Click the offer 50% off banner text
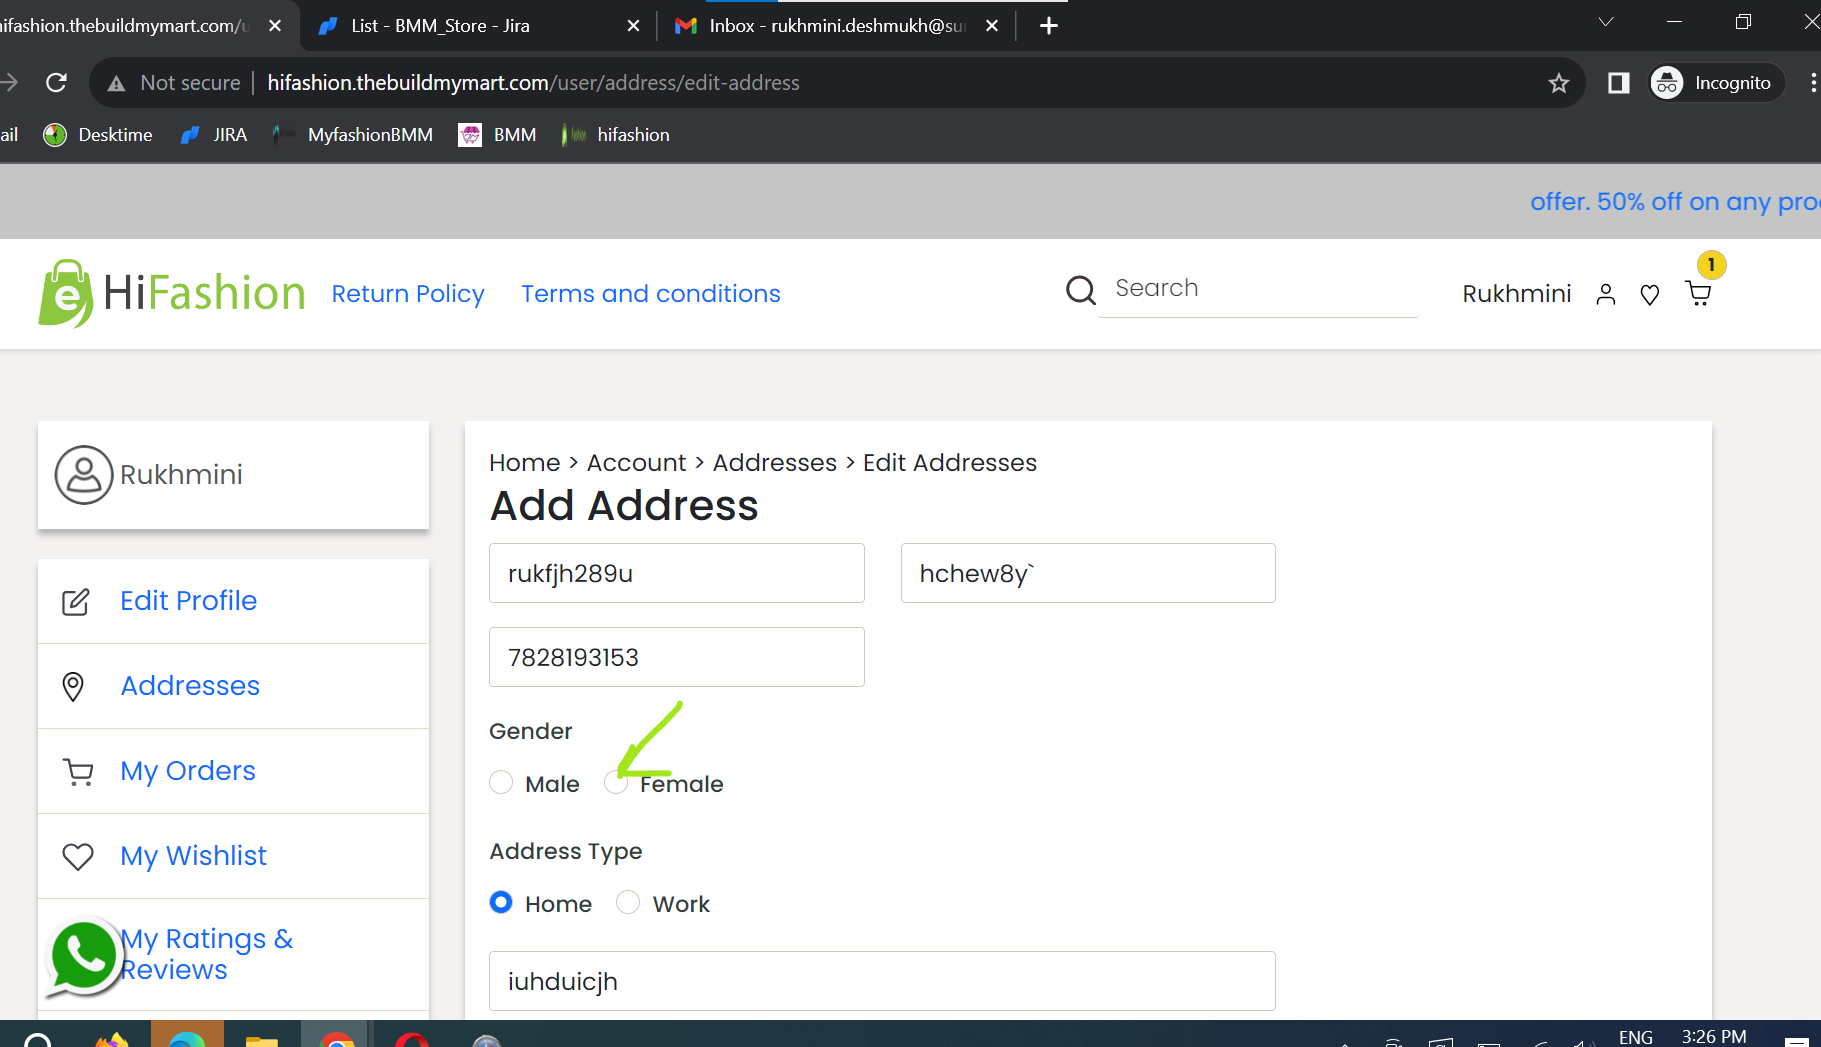Screen dimensions: 1821x1047 [1675, 202]
